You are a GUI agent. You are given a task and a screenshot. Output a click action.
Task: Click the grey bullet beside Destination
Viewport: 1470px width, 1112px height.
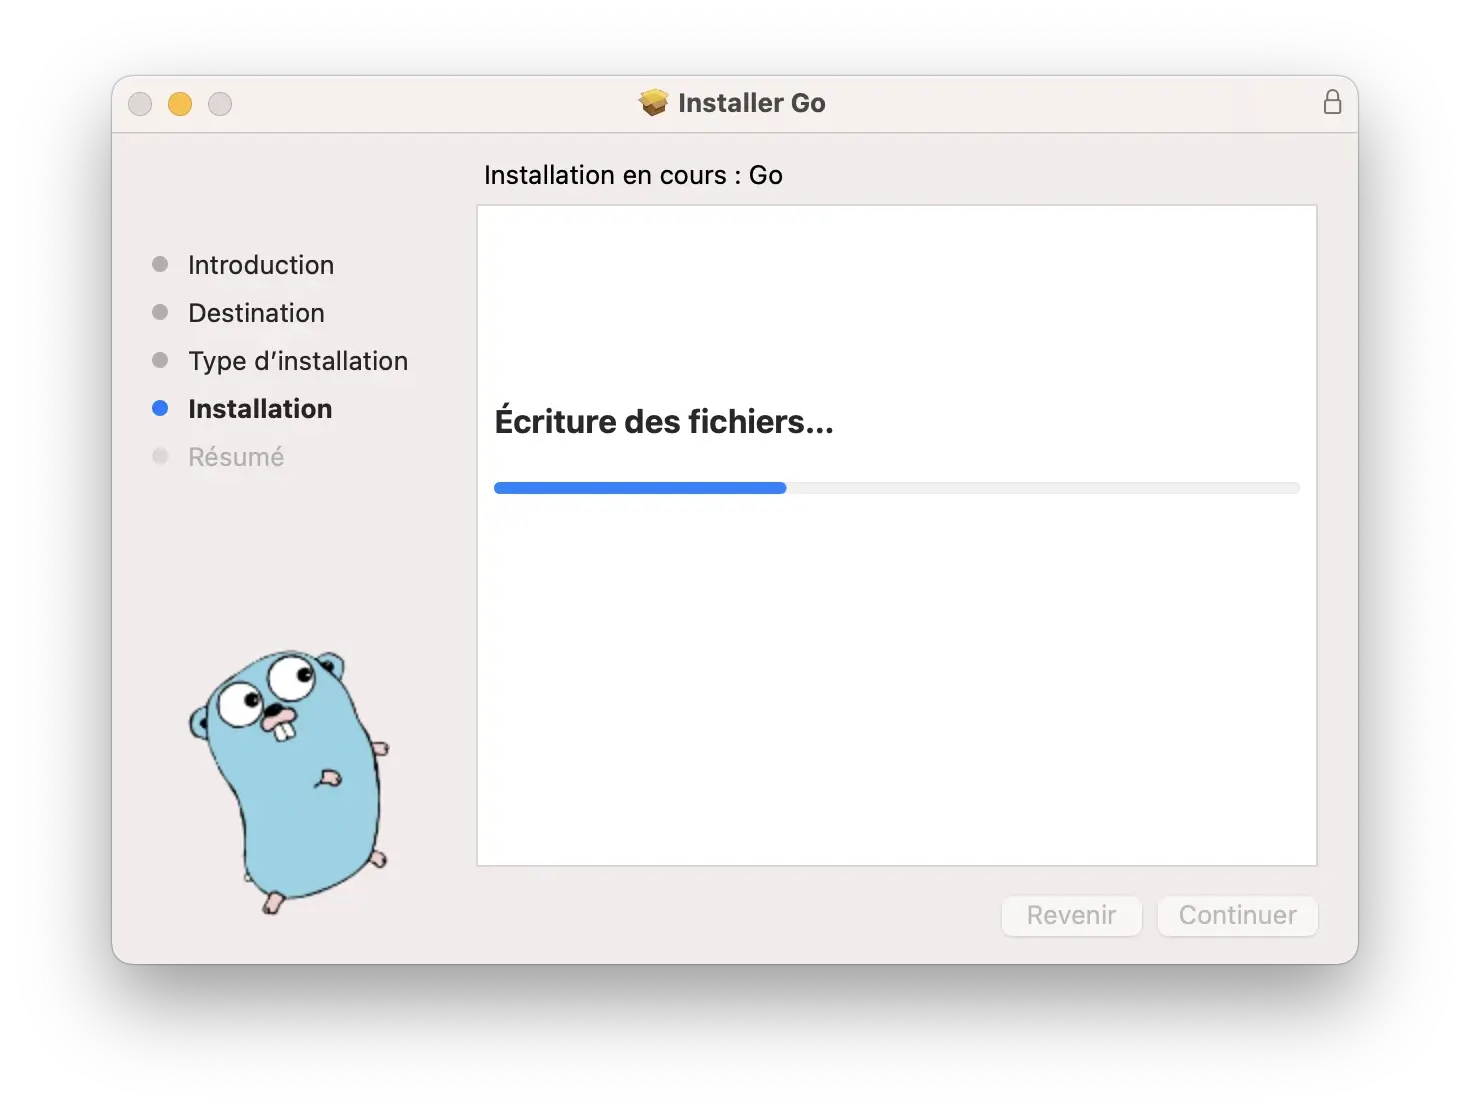coord(160,312)
